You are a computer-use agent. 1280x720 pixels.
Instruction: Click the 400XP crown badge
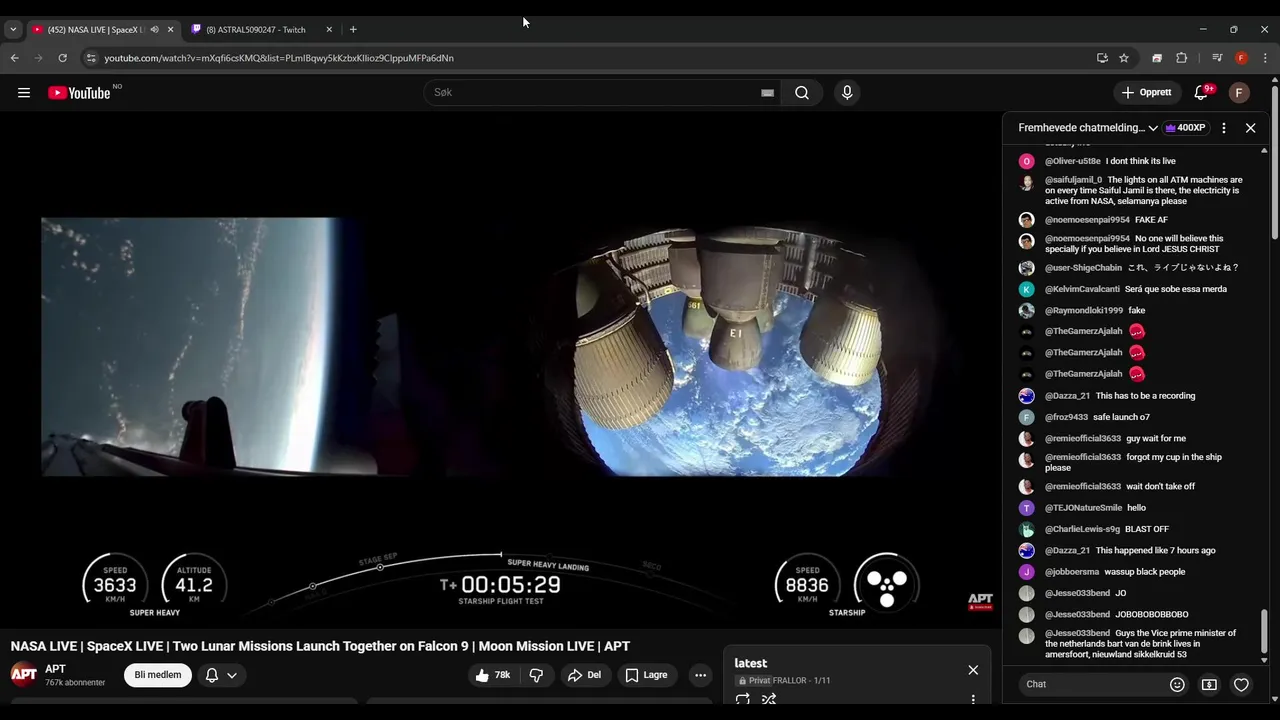[x=1186, y=128]
